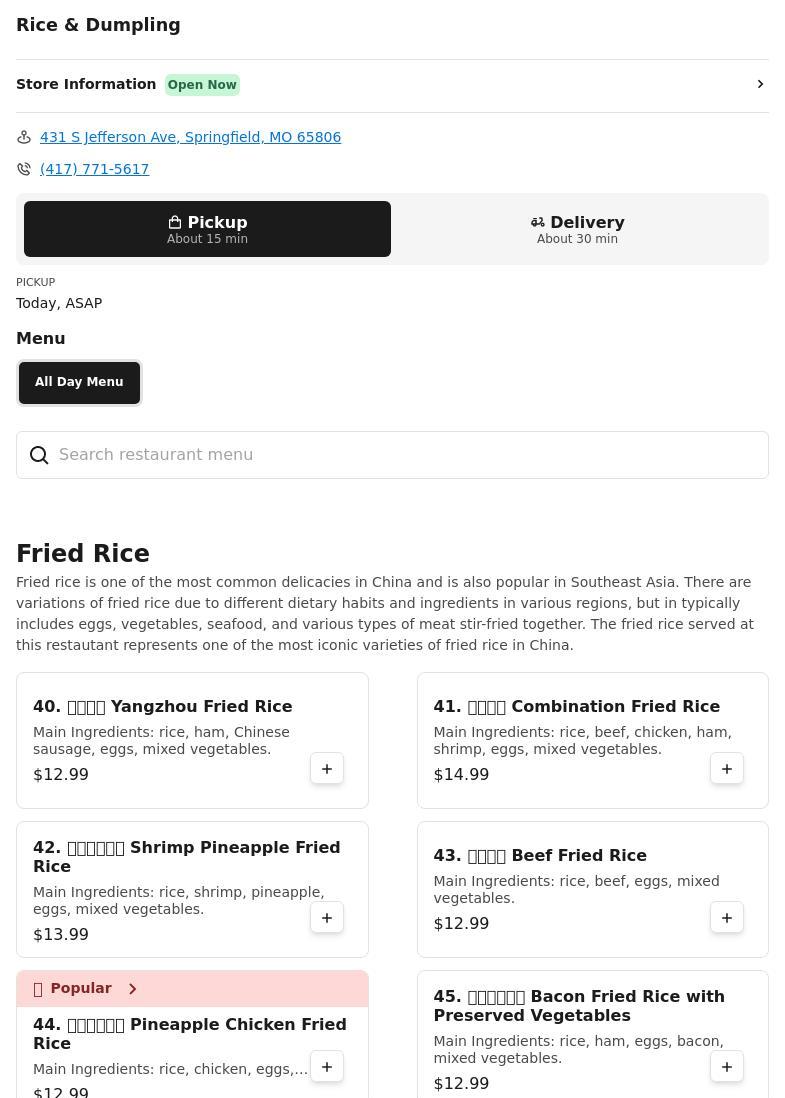Viewport: 785px width, 1098px height.
Task: Add Yangzhou Fried Rice to cart
Action: click(327, 769)
